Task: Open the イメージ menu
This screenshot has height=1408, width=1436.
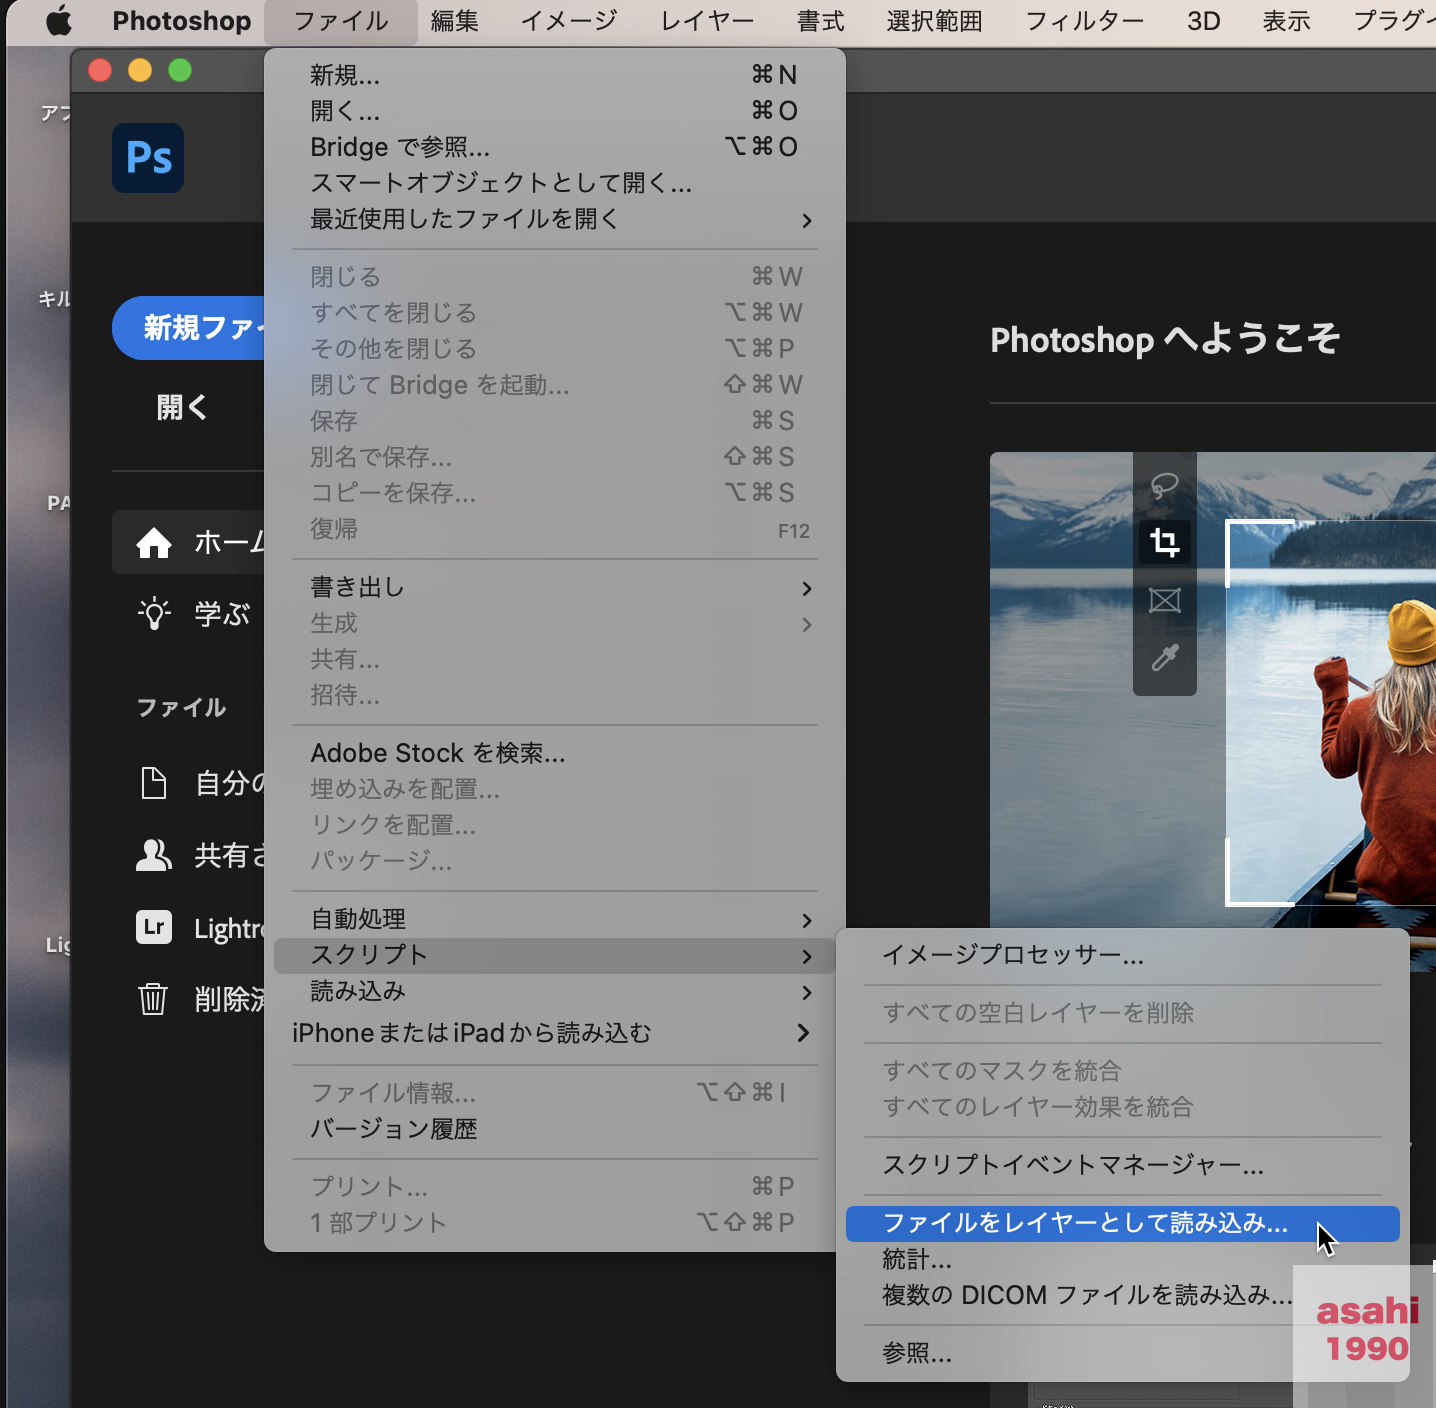Action: (569, 21)
